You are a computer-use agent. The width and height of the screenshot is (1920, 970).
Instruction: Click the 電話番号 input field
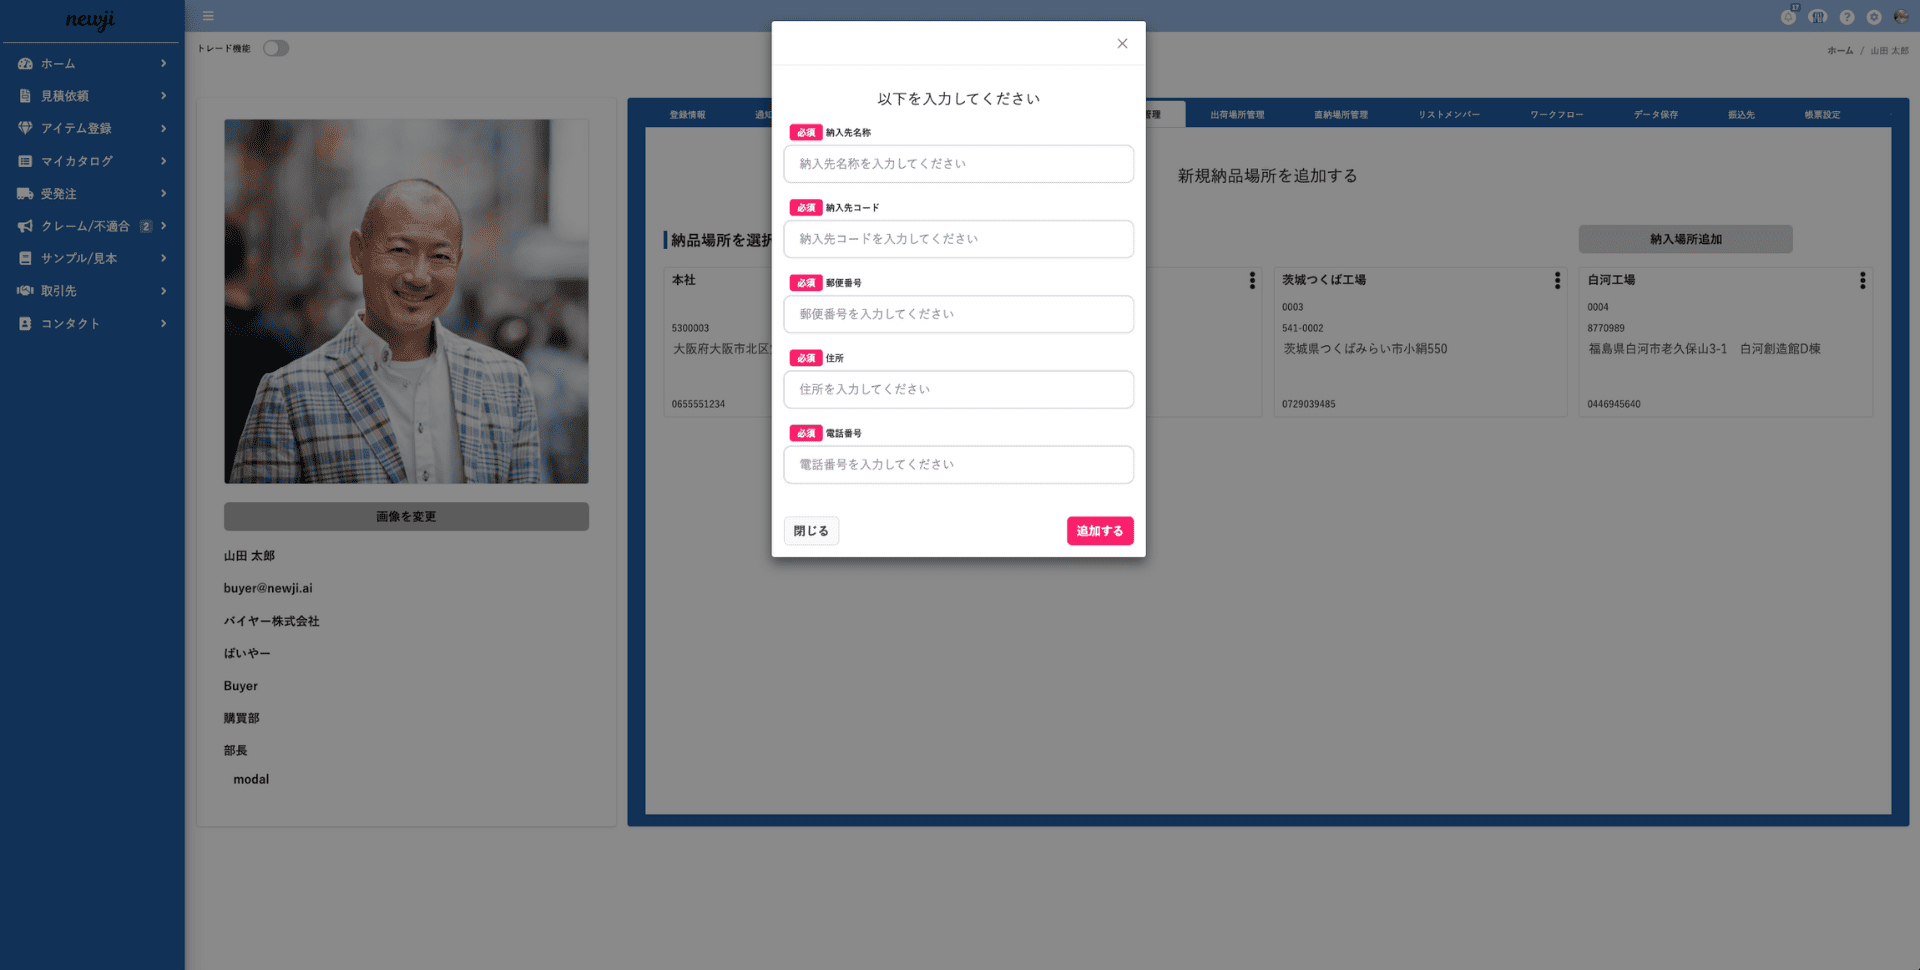[x=958, y=465]
